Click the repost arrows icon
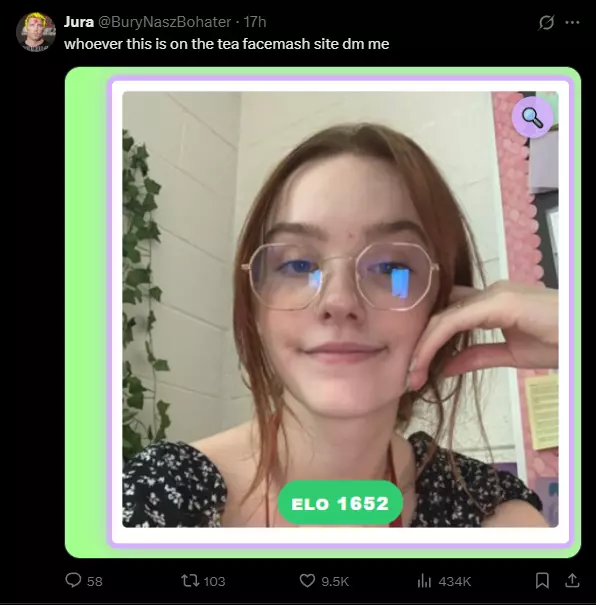This screenshot has width=596, height=605. (x=190, y=580)
